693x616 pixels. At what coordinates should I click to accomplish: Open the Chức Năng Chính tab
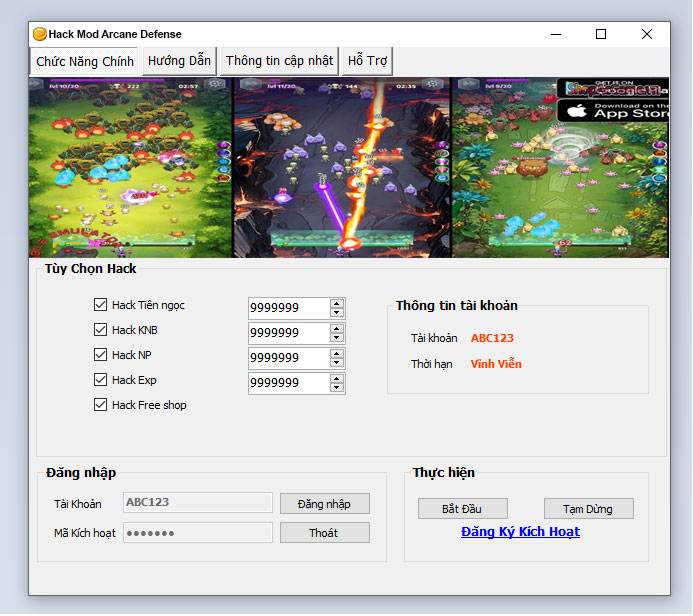coord(84,61)
